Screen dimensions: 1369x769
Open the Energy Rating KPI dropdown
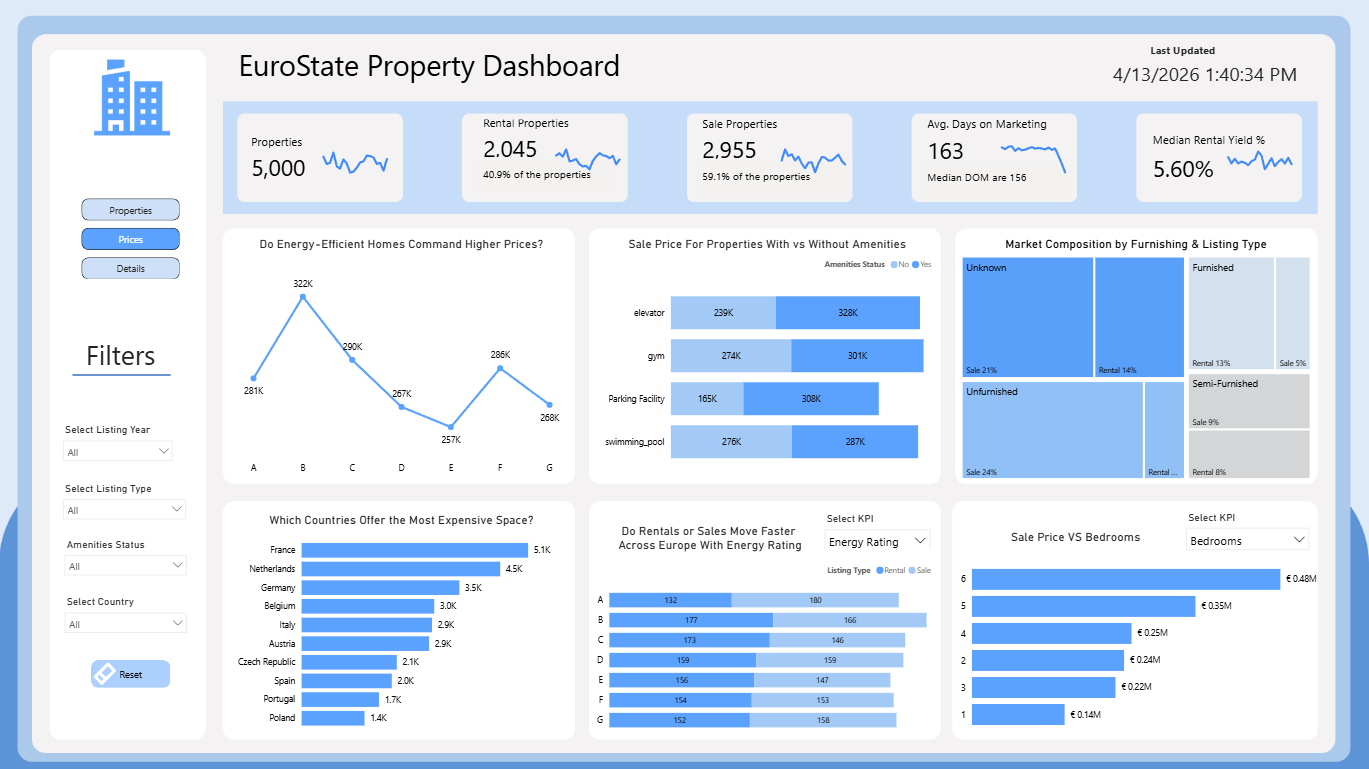click(878, 542)
